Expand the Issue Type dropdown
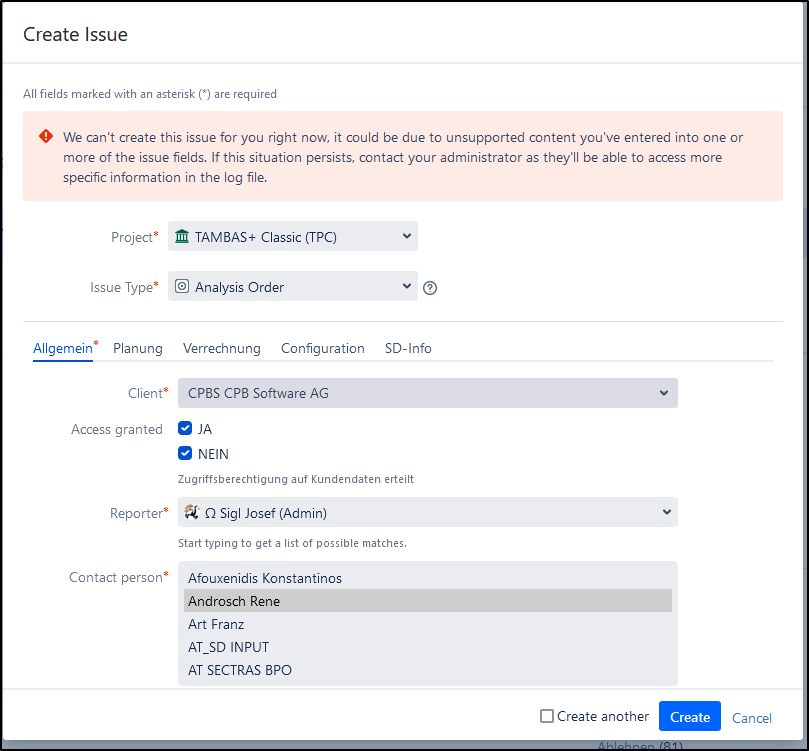This screenshot has width=809, height=751. tap(406, 287)
